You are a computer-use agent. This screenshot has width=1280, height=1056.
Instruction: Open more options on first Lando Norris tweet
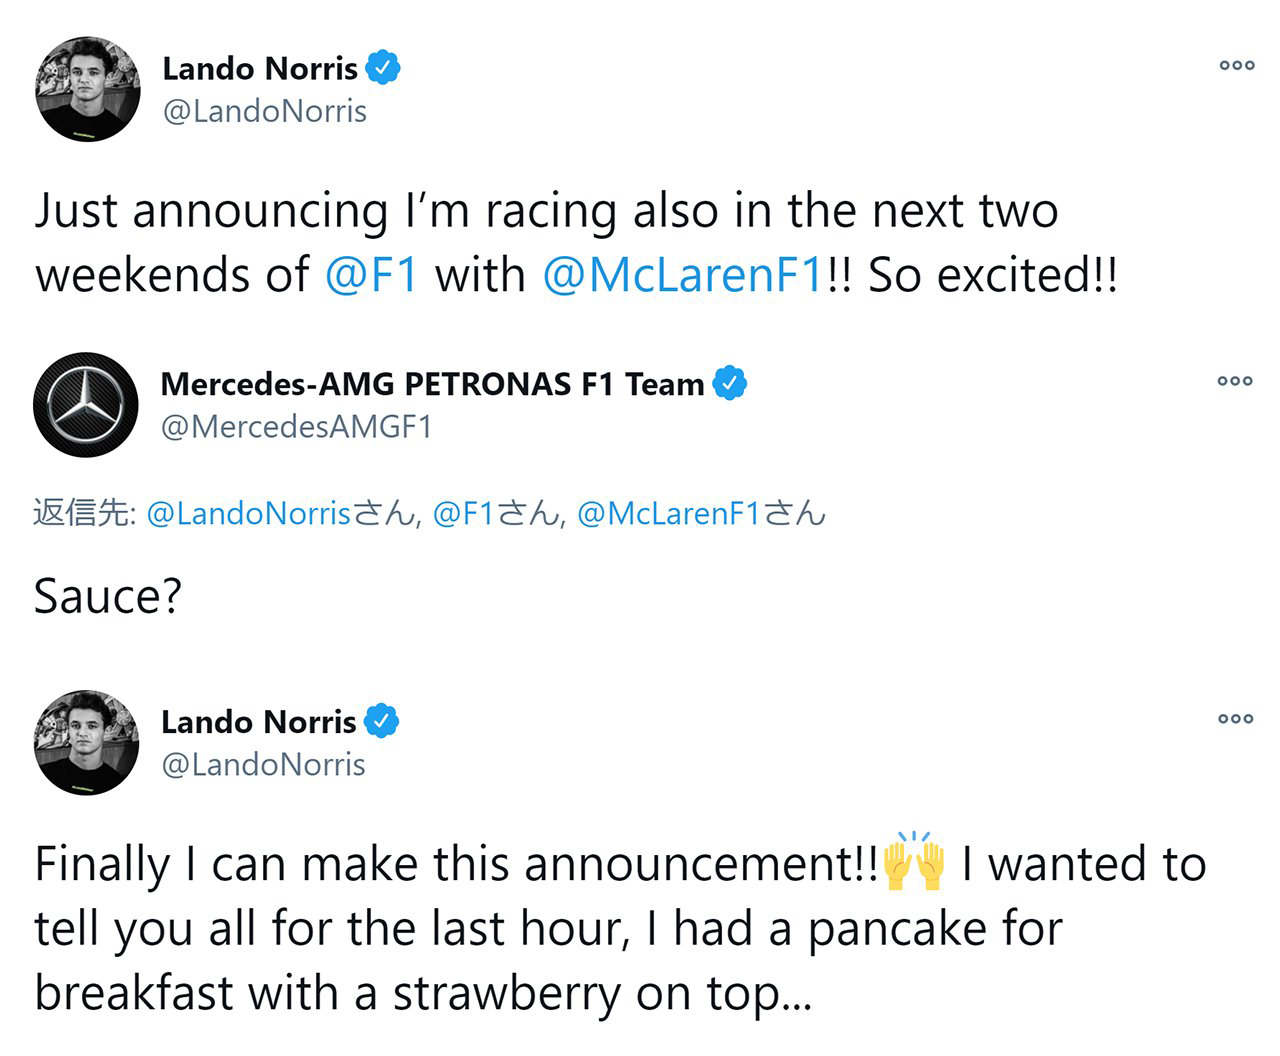click(x=1236, y=66)
